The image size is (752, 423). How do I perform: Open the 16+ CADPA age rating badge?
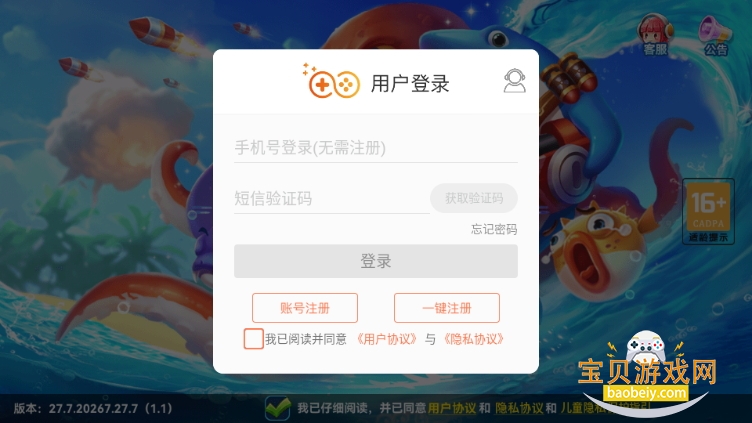(708, 212)
